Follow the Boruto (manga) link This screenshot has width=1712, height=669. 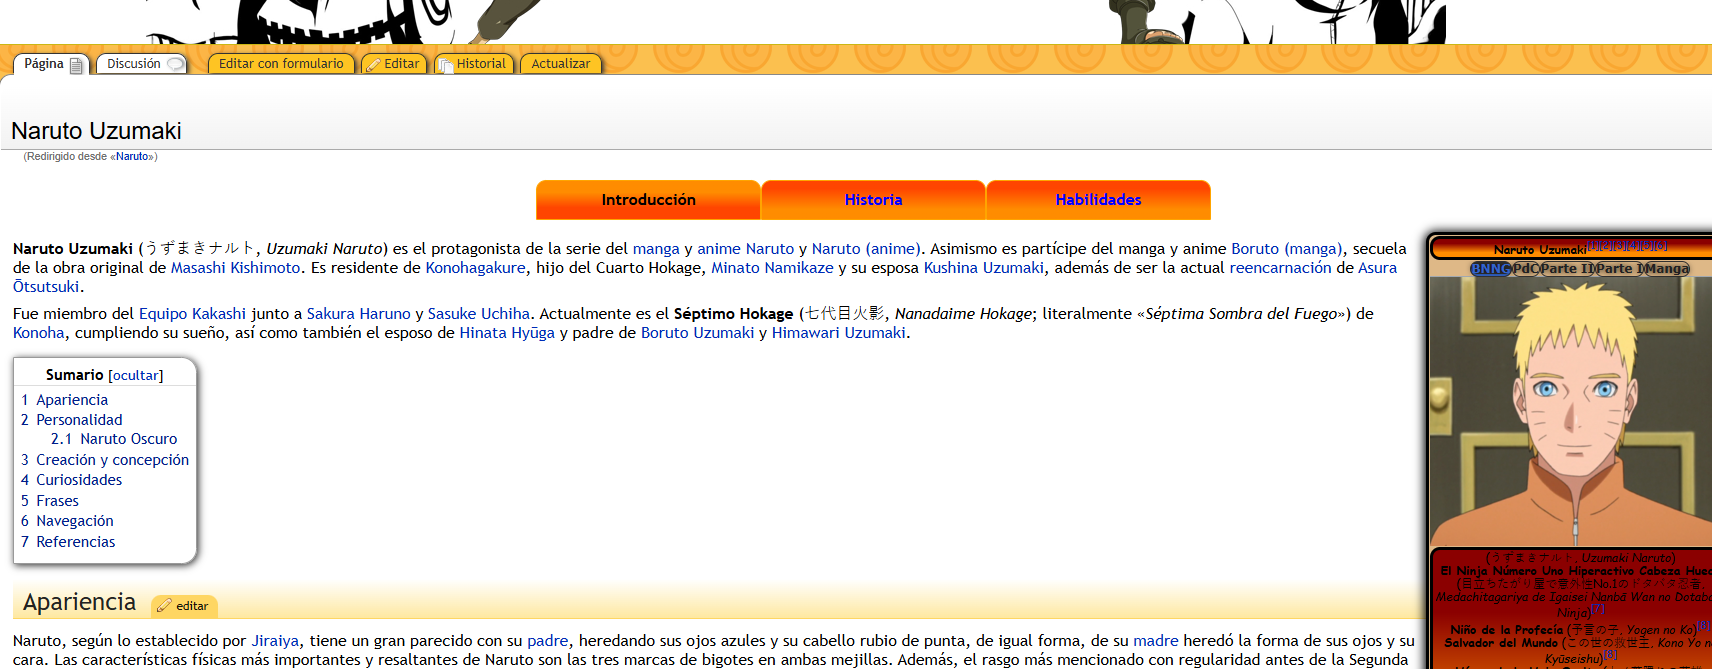tap(1287, 249)
